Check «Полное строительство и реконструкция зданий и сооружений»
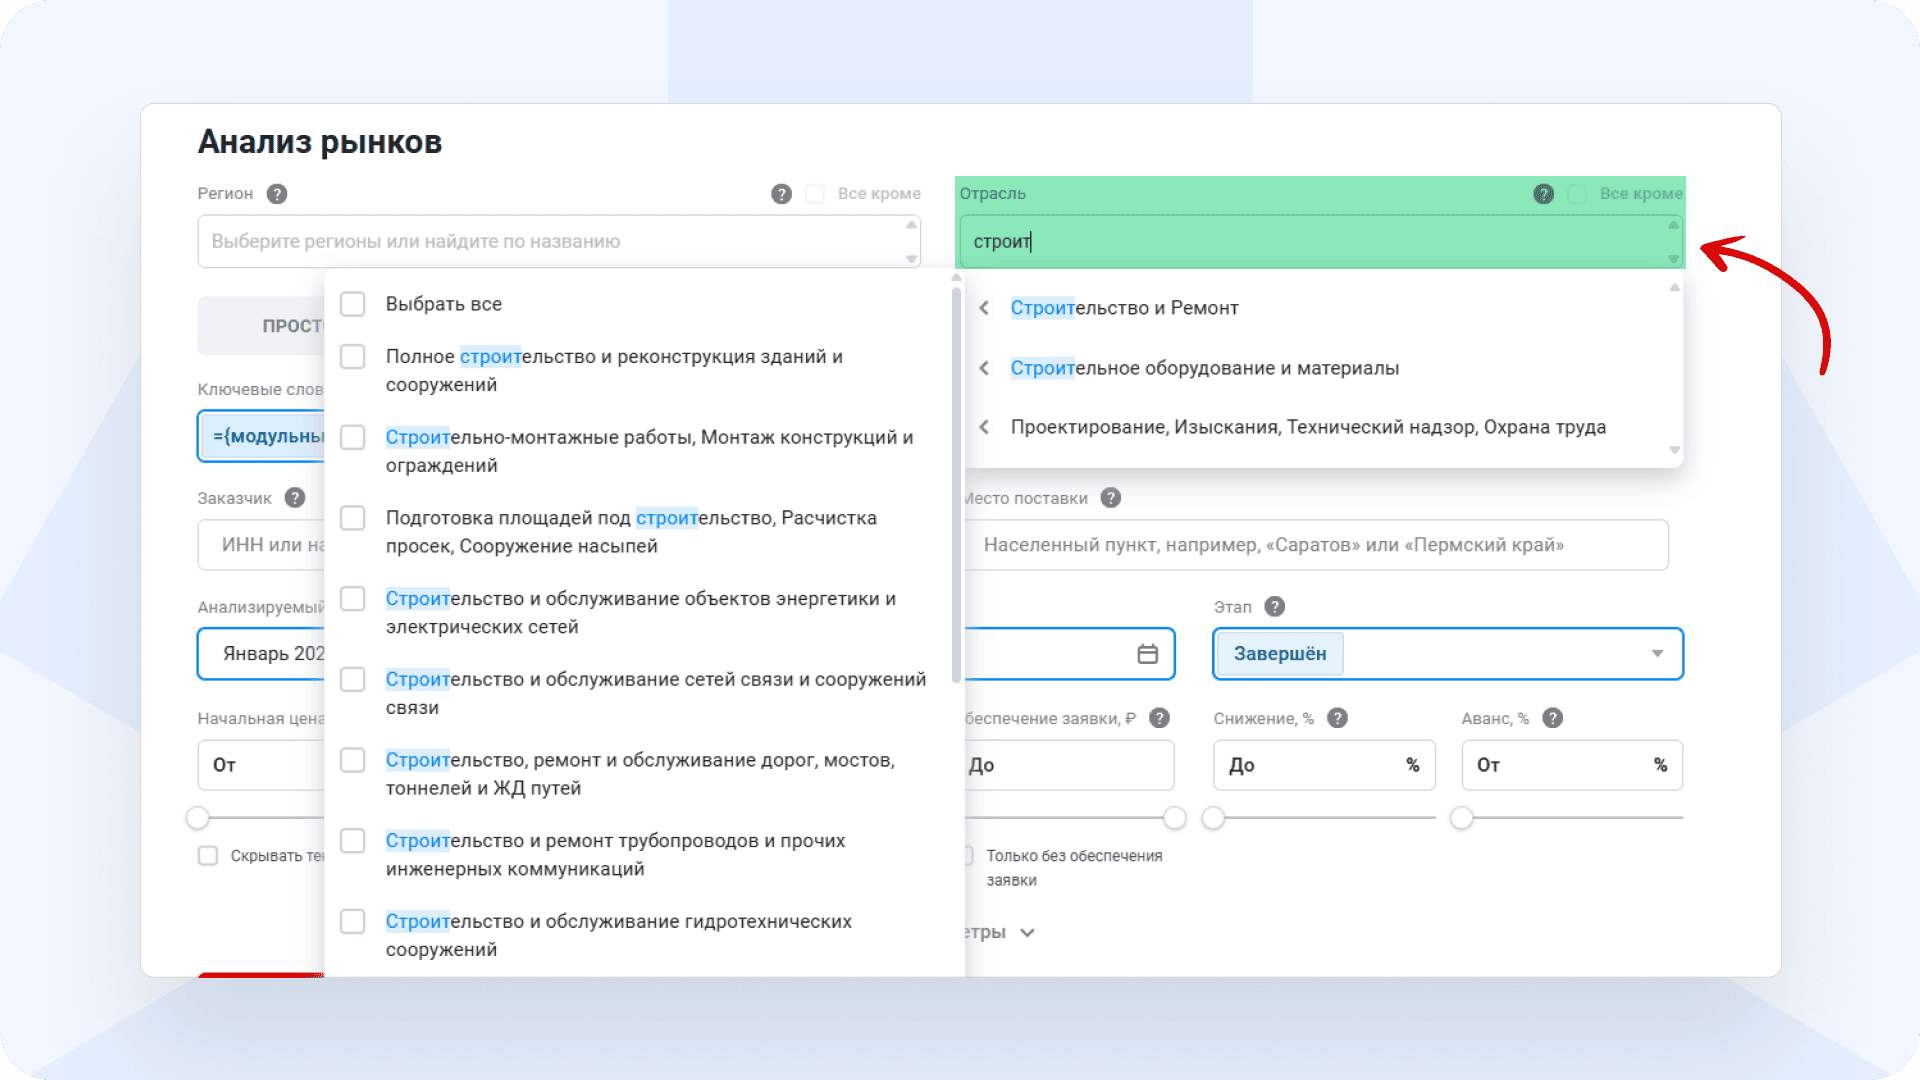Viewport: 1920px width, 1080px height. coord(352,356)
